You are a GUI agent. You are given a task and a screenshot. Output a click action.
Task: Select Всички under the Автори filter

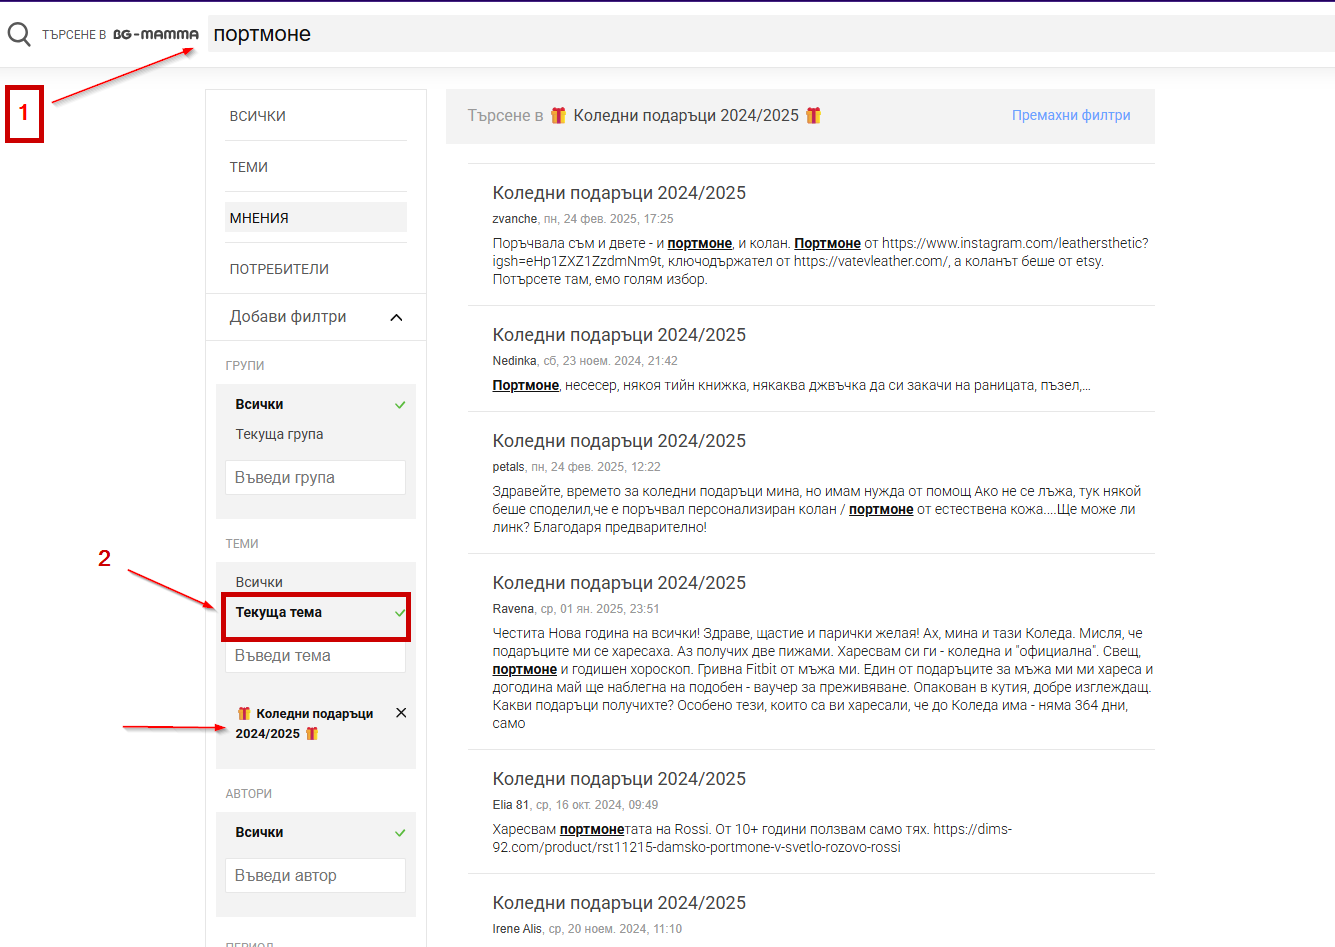point(260,832)
